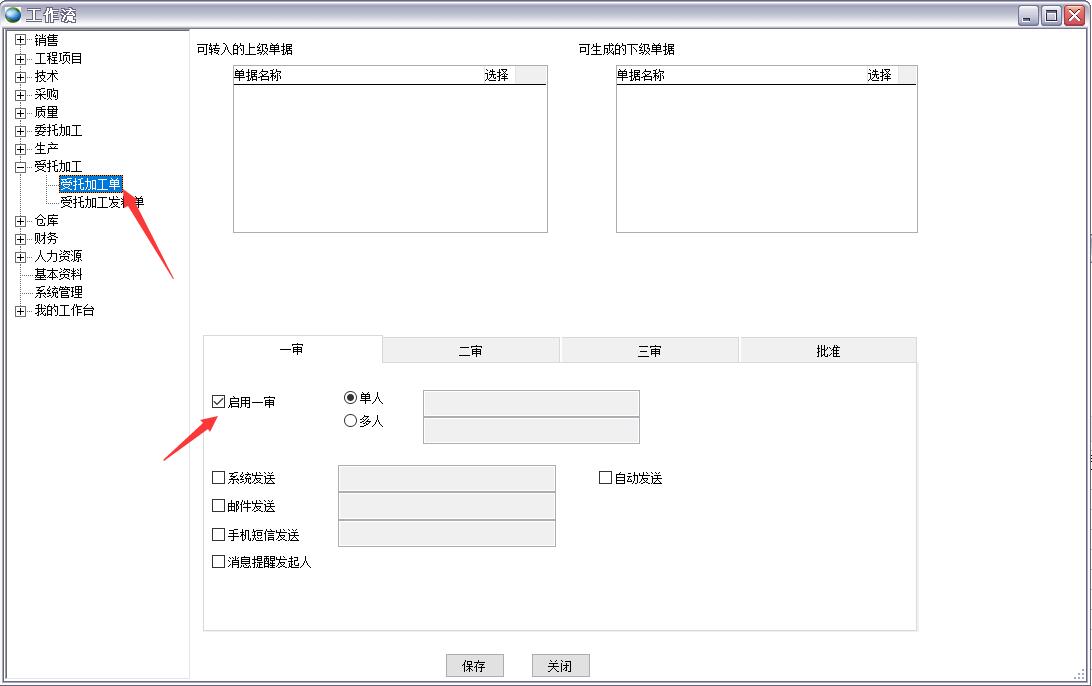Click the globe app icon in title bar
This screenshot has height=686, width=1092.
pyautogui.click(x=13, y=15)
